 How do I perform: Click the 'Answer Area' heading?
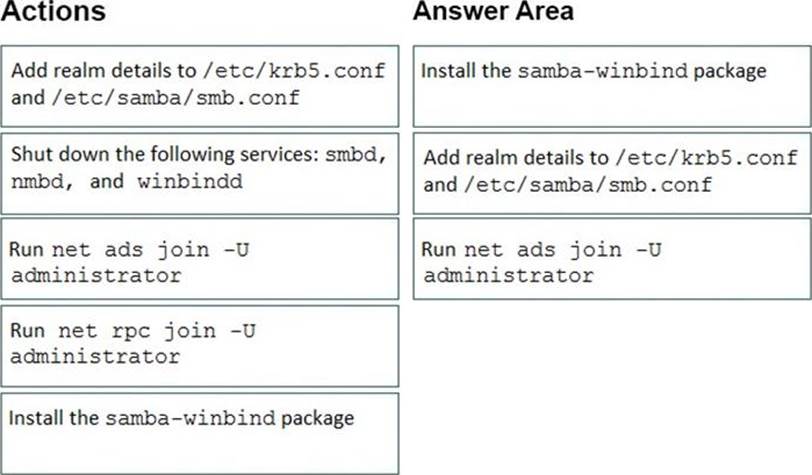point(494,12)
